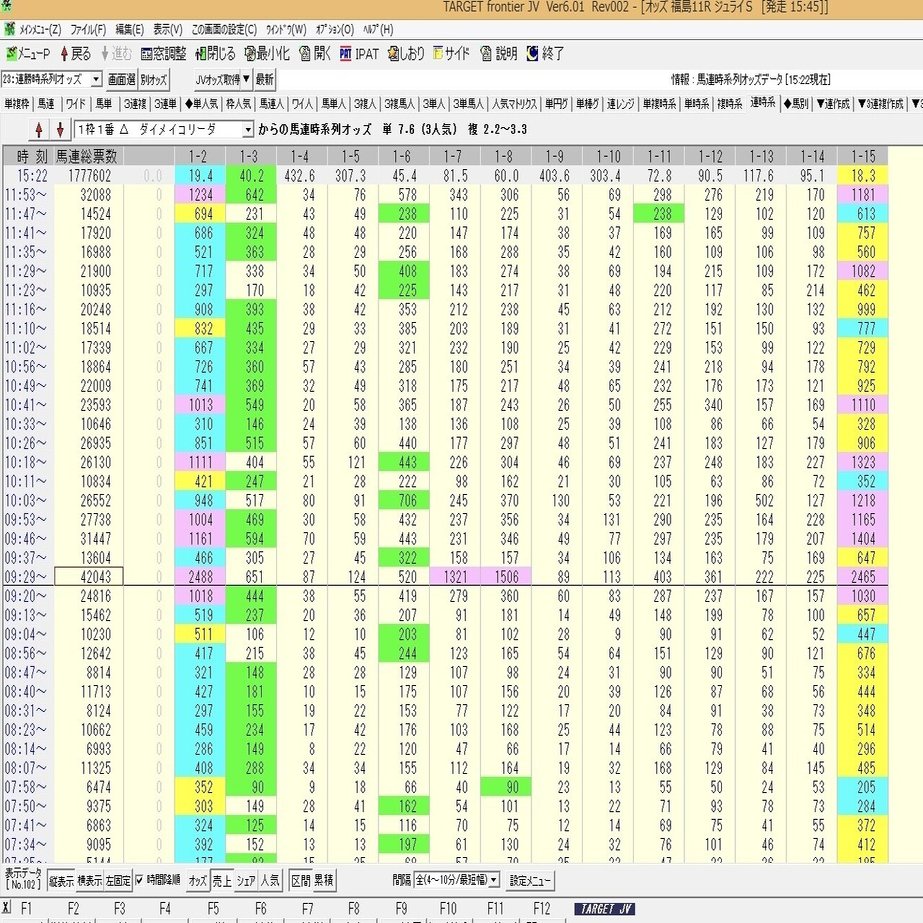
Task: Open the 23:連勝時系列オッズ screen dropdown
Action: 97,79
